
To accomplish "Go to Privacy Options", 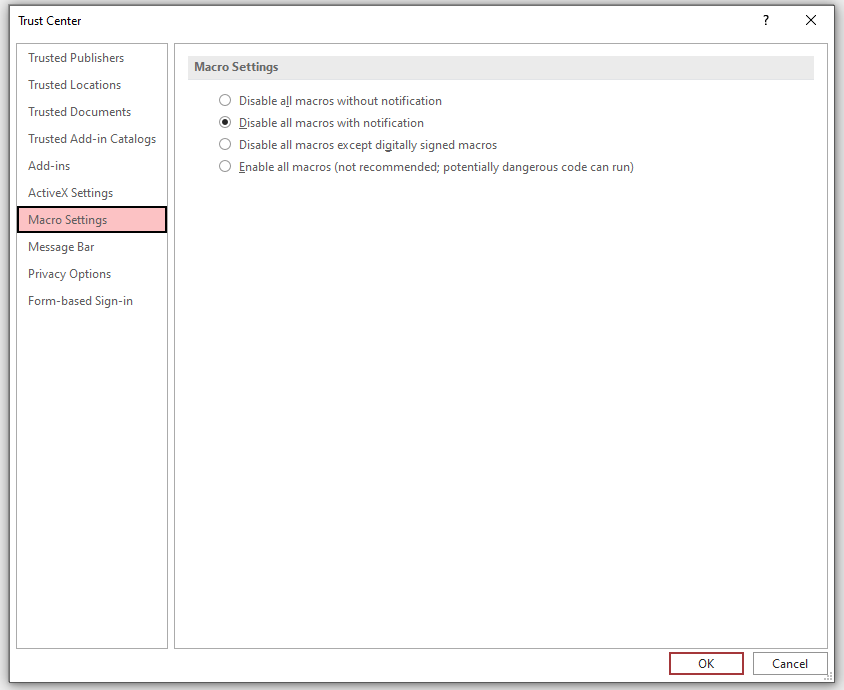I will (x=92, y=273).
